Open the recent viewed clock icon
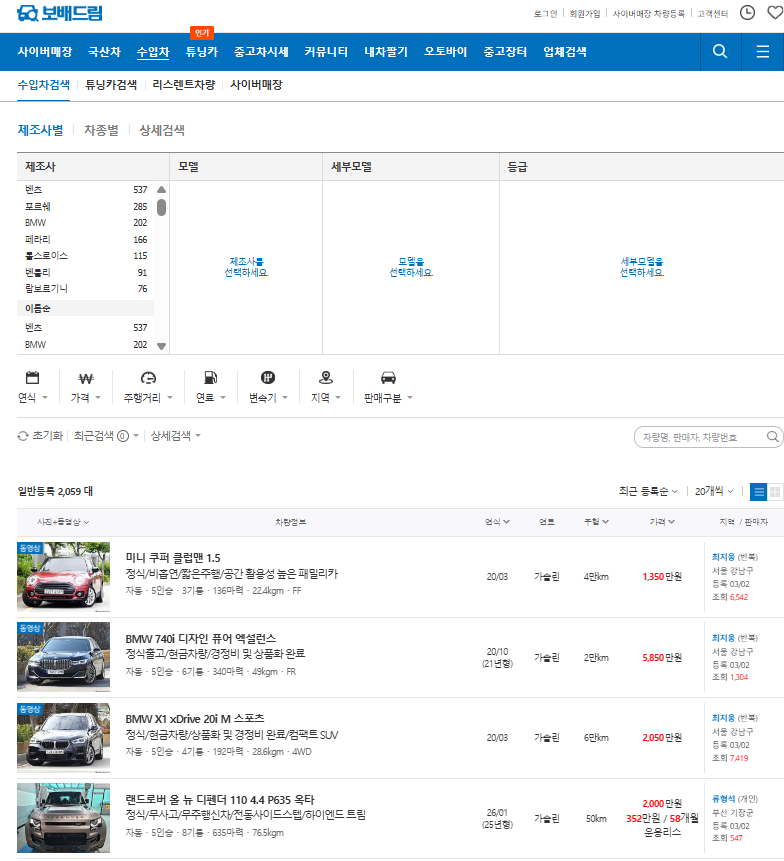The height and width of the screenshot is (861, 784). pos(747,13)
